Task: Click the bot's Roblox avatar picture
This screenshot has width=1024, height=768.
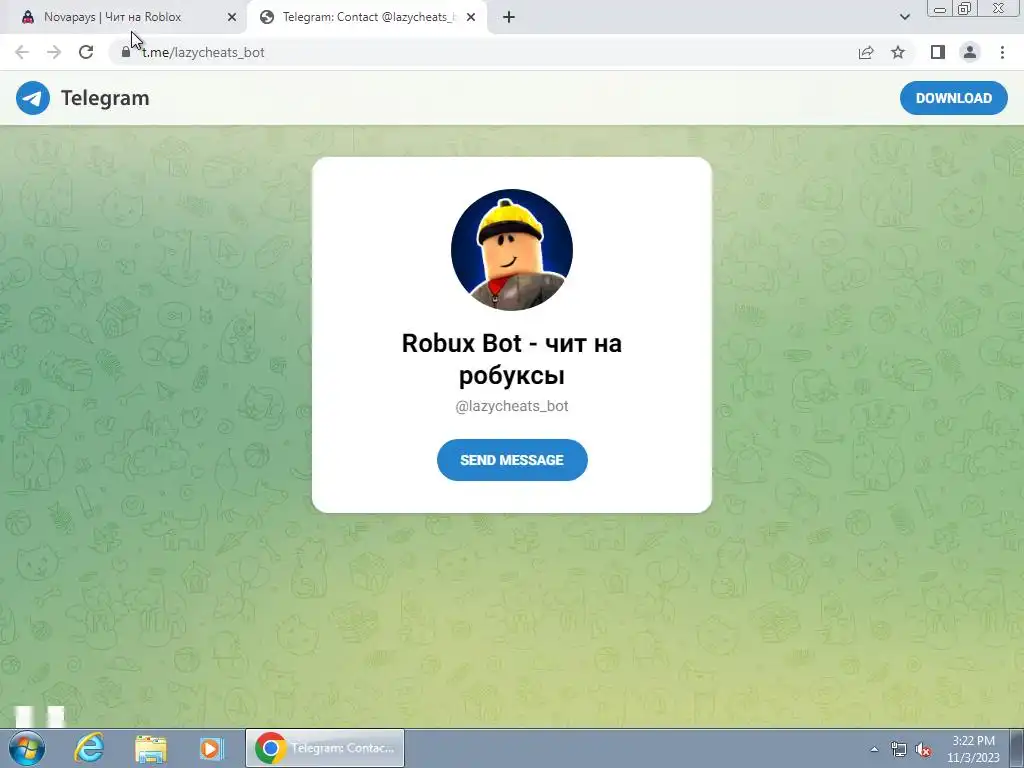Action: point(512,249)
